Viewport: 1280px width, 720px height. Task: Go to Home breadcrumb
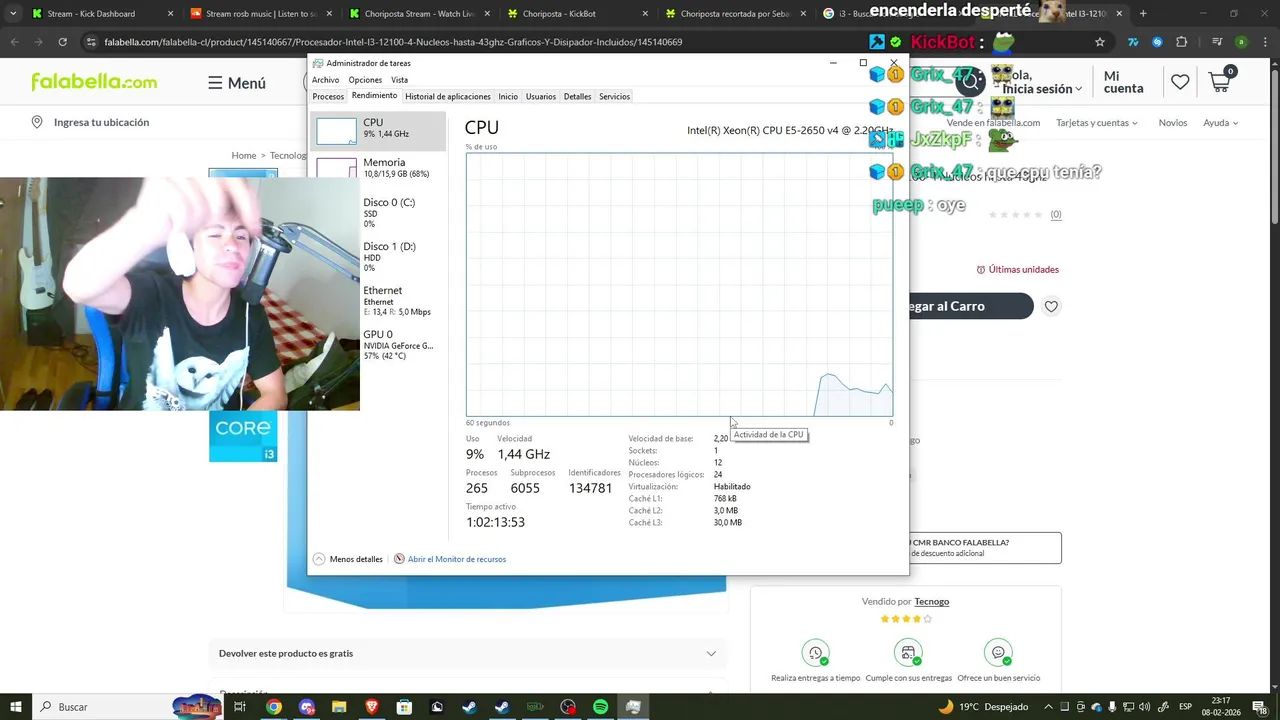click(x=244, y=155)
